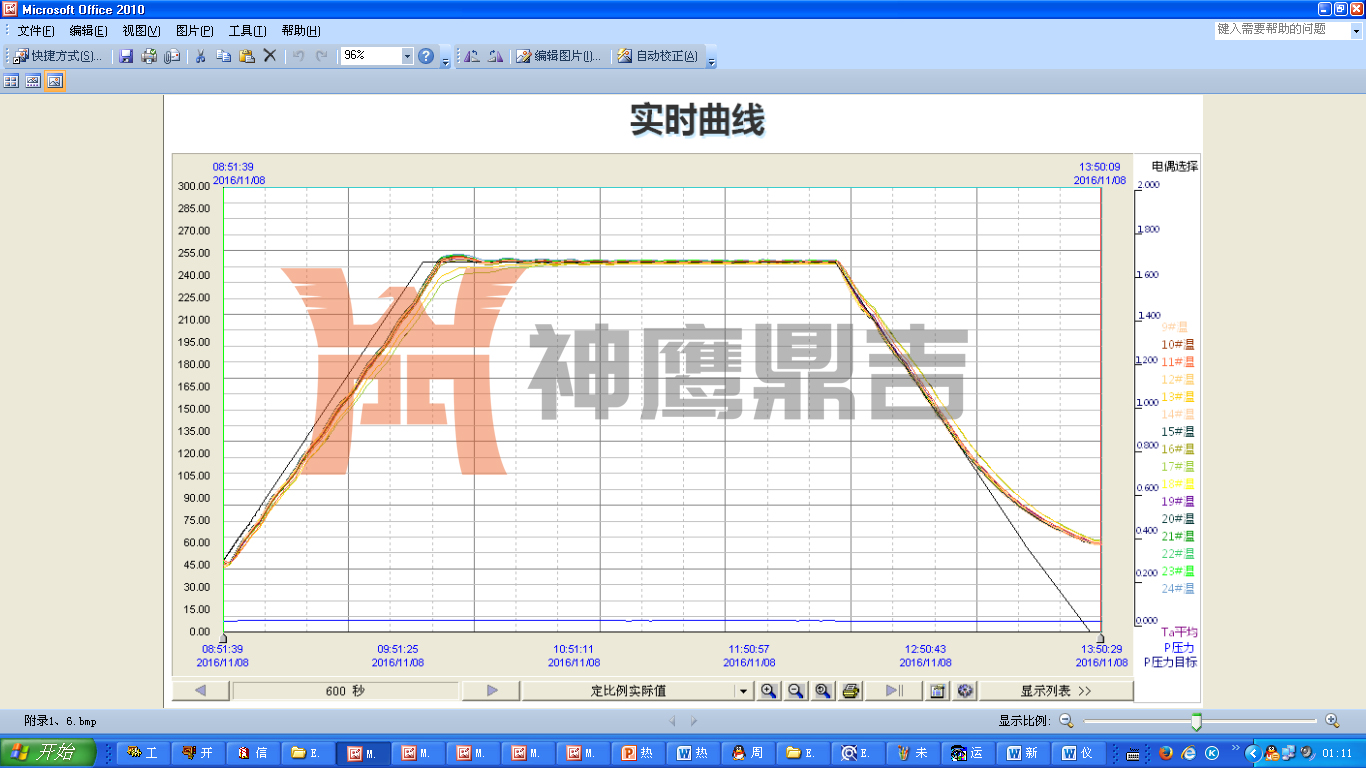Screen dimensions: 1366x768
Task: Click the chart's scroll-right arrow button
Action: pos(492,690)
